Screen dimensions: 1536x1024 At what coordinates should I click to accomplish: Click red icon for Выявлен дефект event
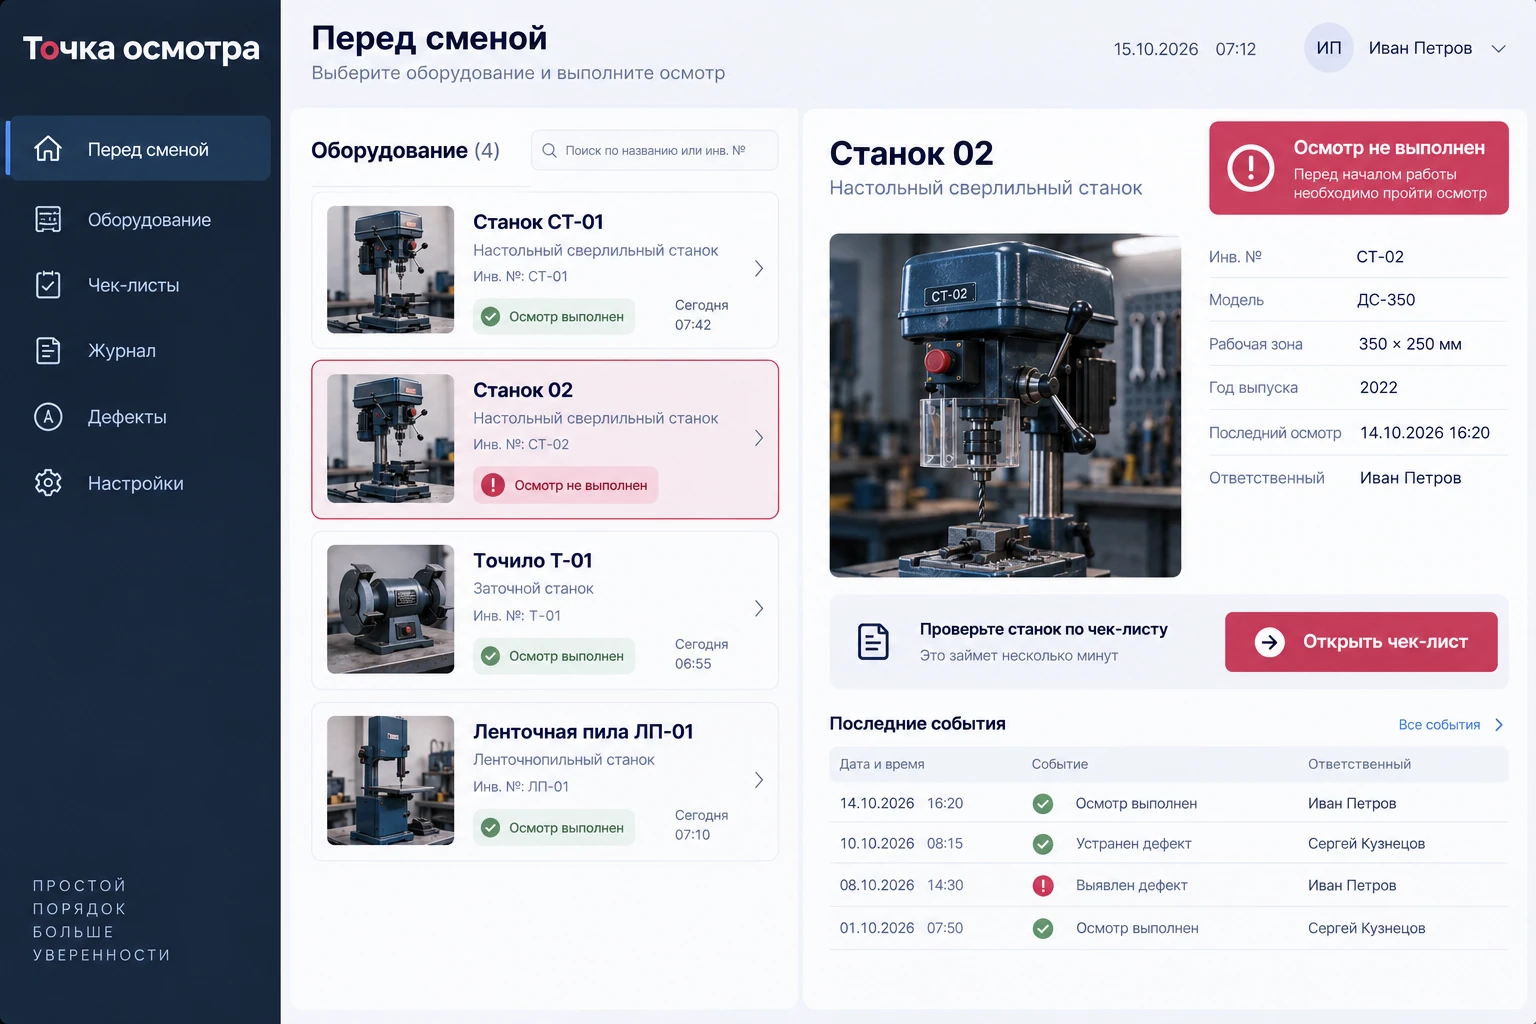tap(1043, 885)
